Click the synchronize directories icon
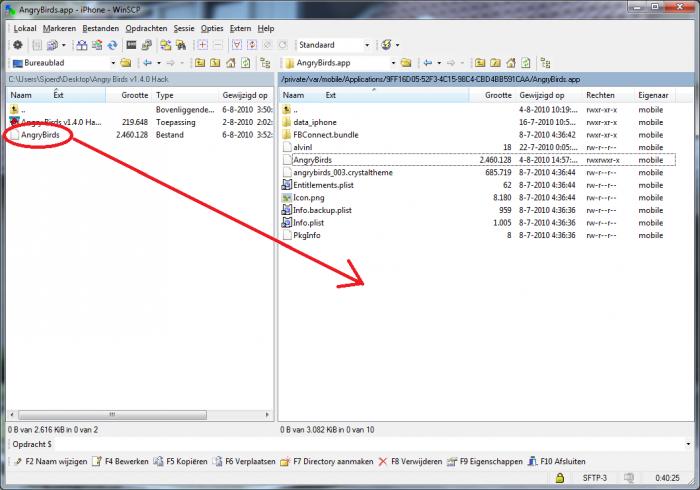This screenshot has width=700, height=490. pos(112,45)
